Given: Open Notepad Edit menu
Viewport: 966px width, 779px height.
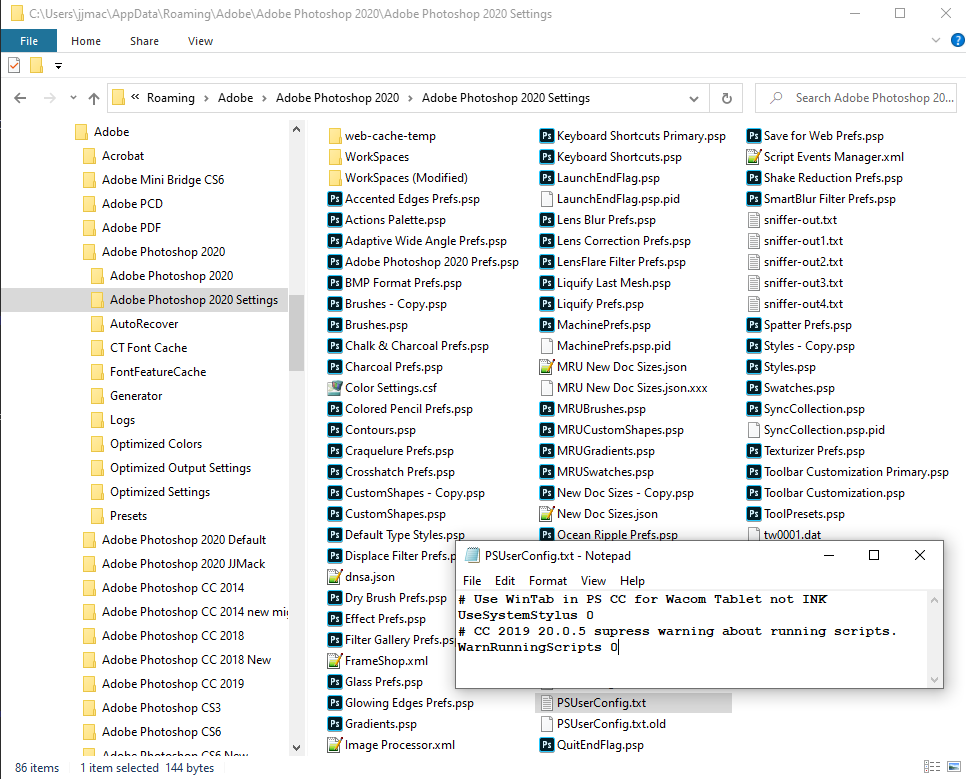Looking at the screenshot, I should click(x=505, y=581).
